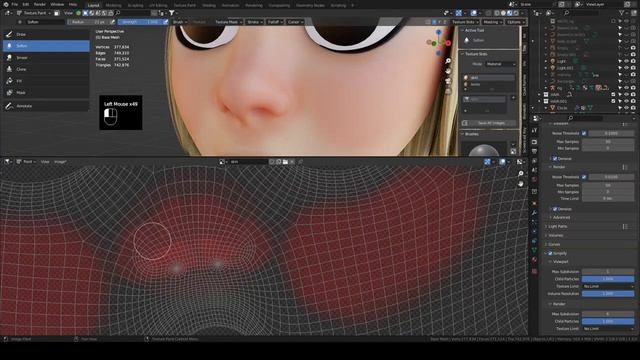Select the Fill tool
640x360 pixels.
click(46, 81)
